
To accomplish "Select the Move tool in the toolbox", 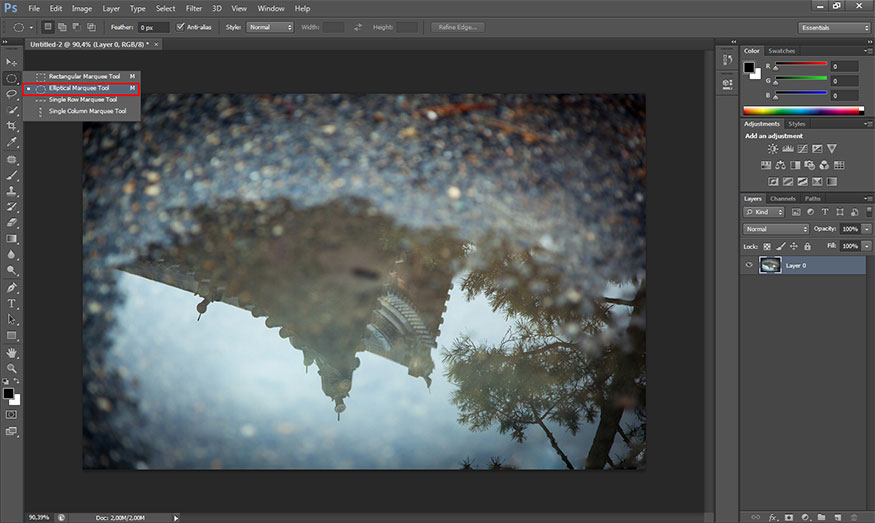I will click(12, 62).
